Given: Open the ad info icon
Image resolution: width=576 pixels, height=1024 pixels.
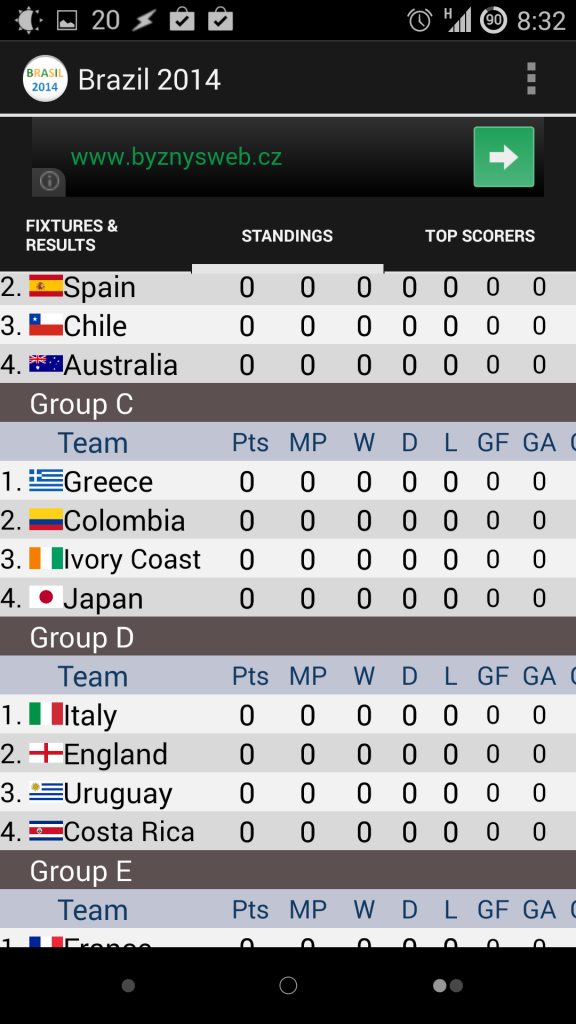Looking at the screenshot, I should pos(49,181).
